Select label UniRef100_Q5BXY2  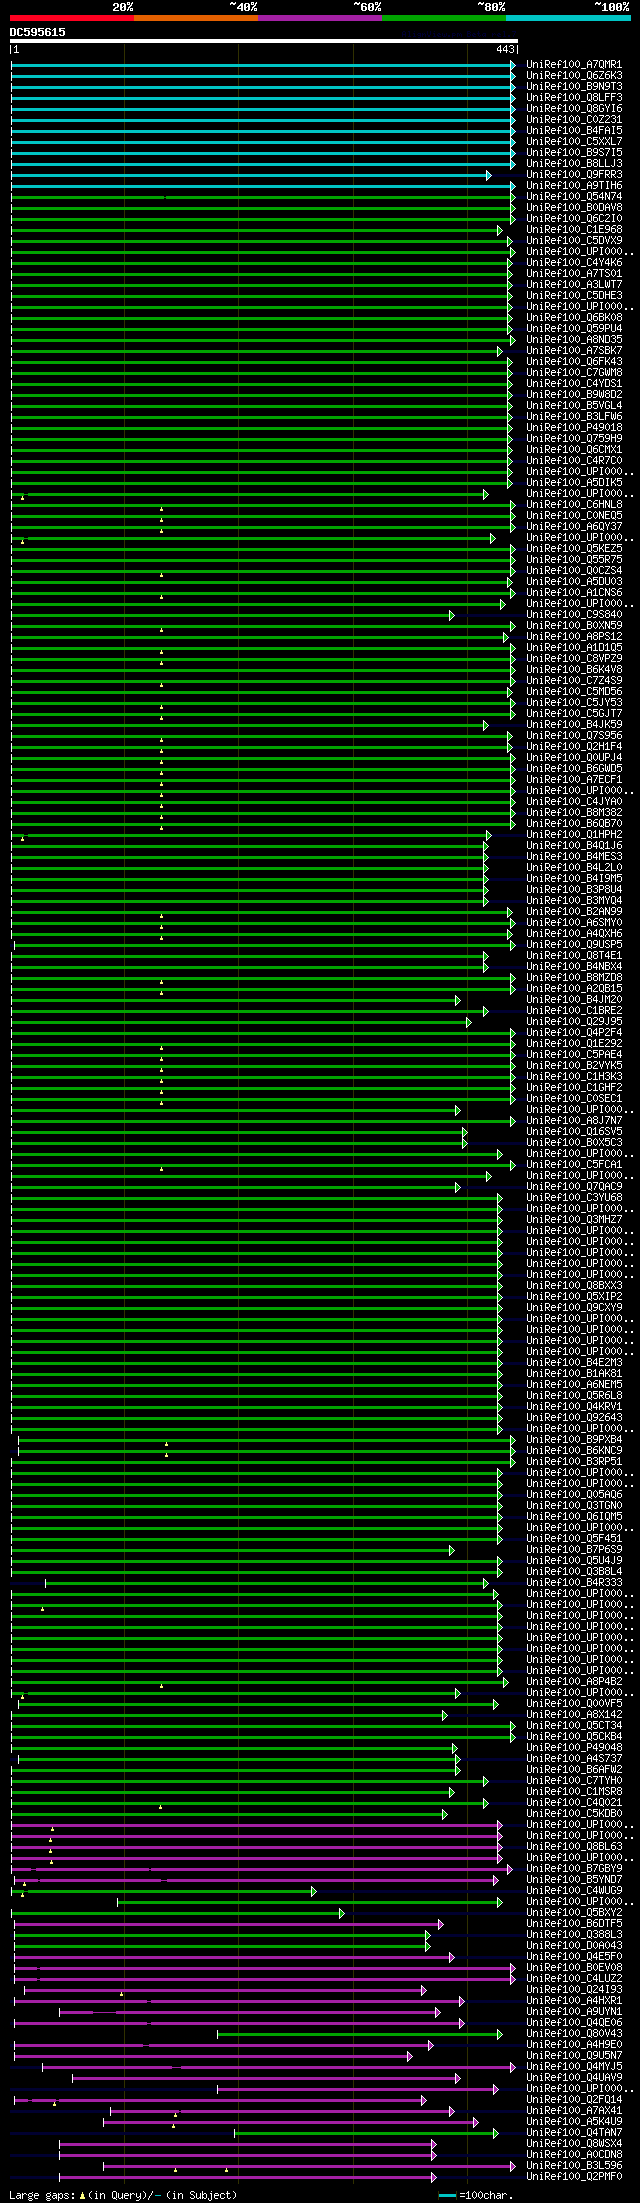point(574,1913)
